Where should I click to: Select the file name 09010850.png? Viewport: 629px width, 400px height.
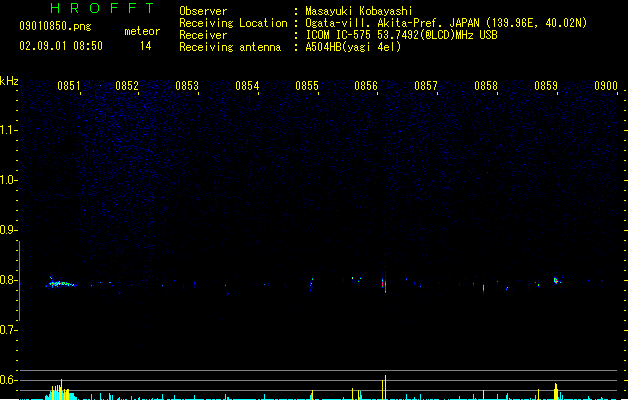click(55, 26)
